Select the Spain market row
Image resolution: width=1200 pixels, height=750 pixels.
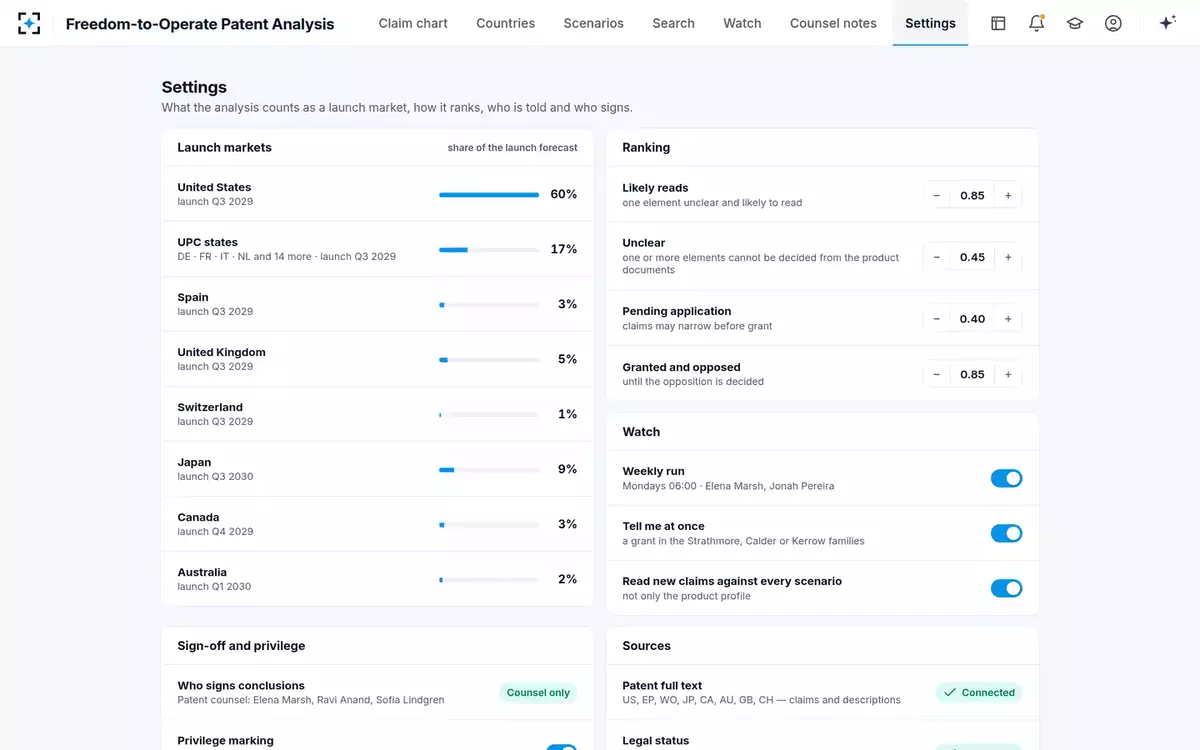(377, 304)
